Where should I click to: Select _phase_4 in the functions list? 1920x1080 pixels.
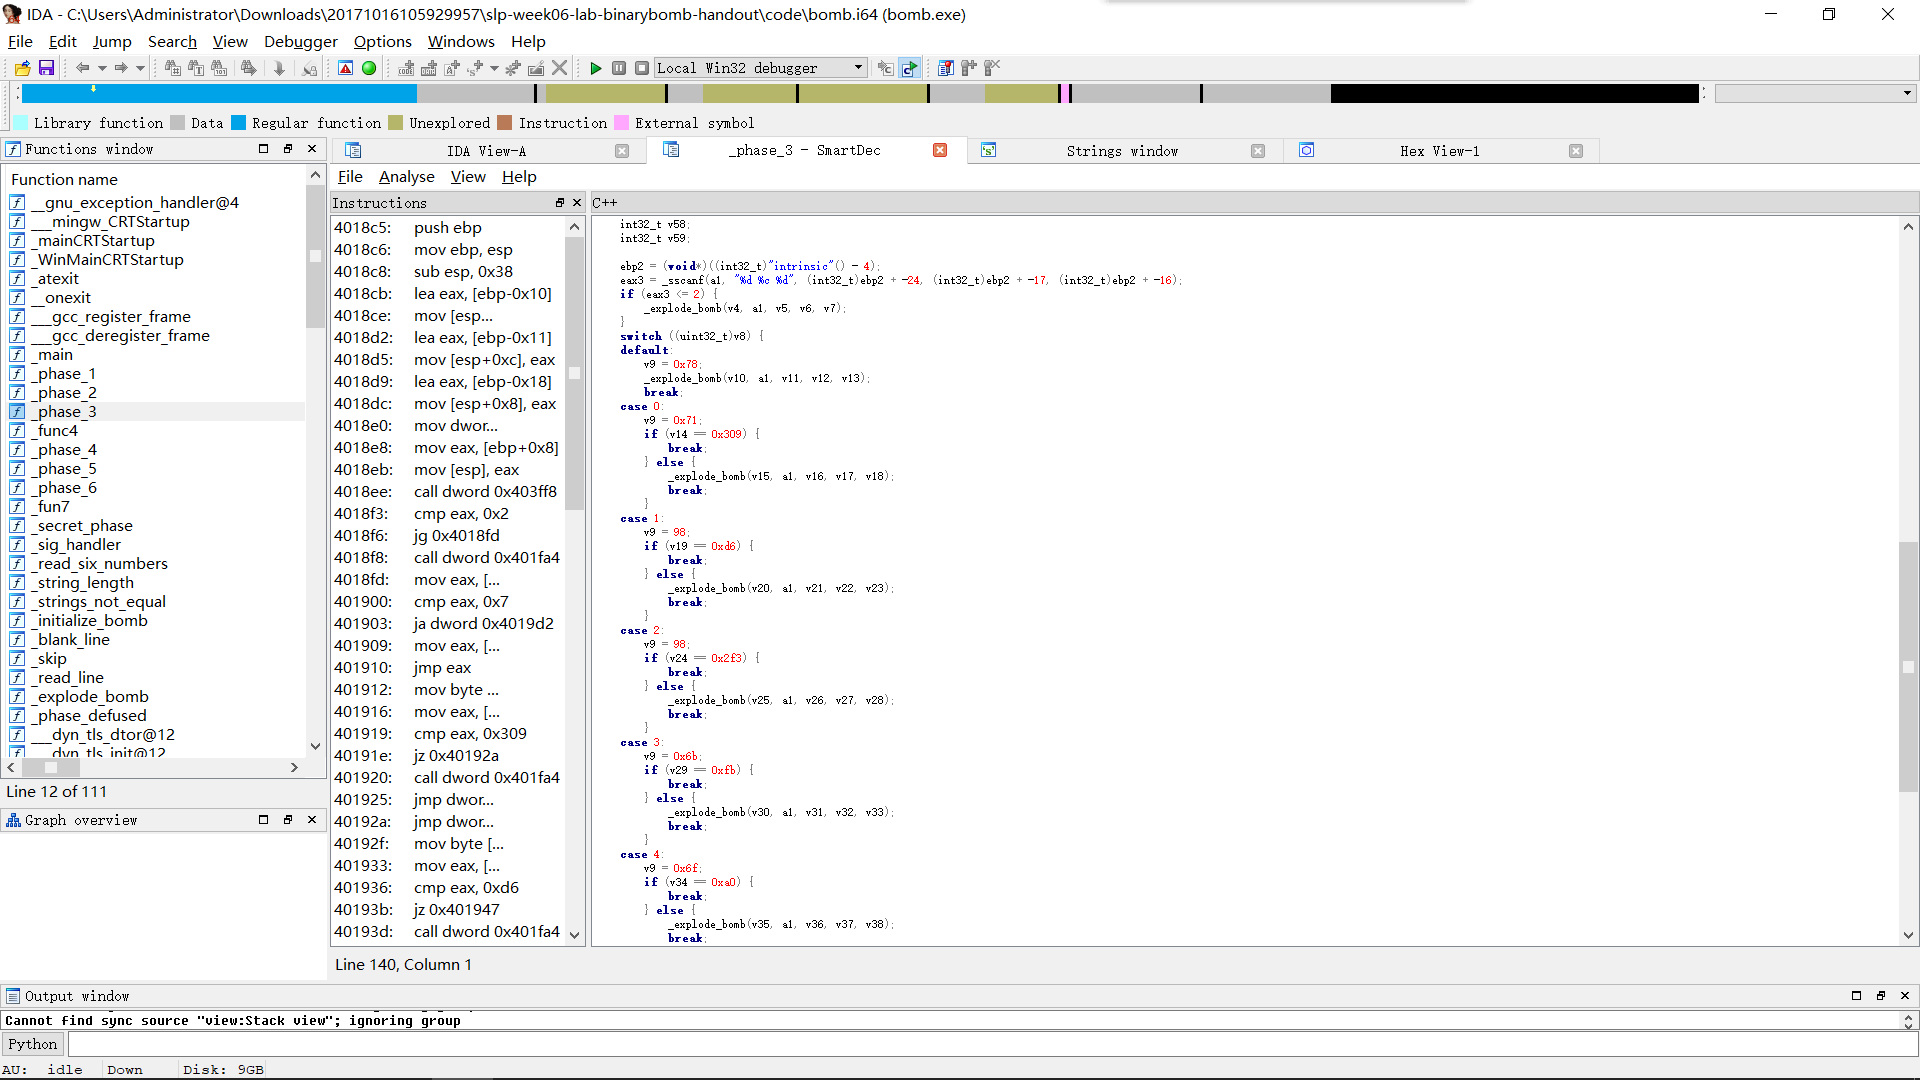tap(66, 449)
